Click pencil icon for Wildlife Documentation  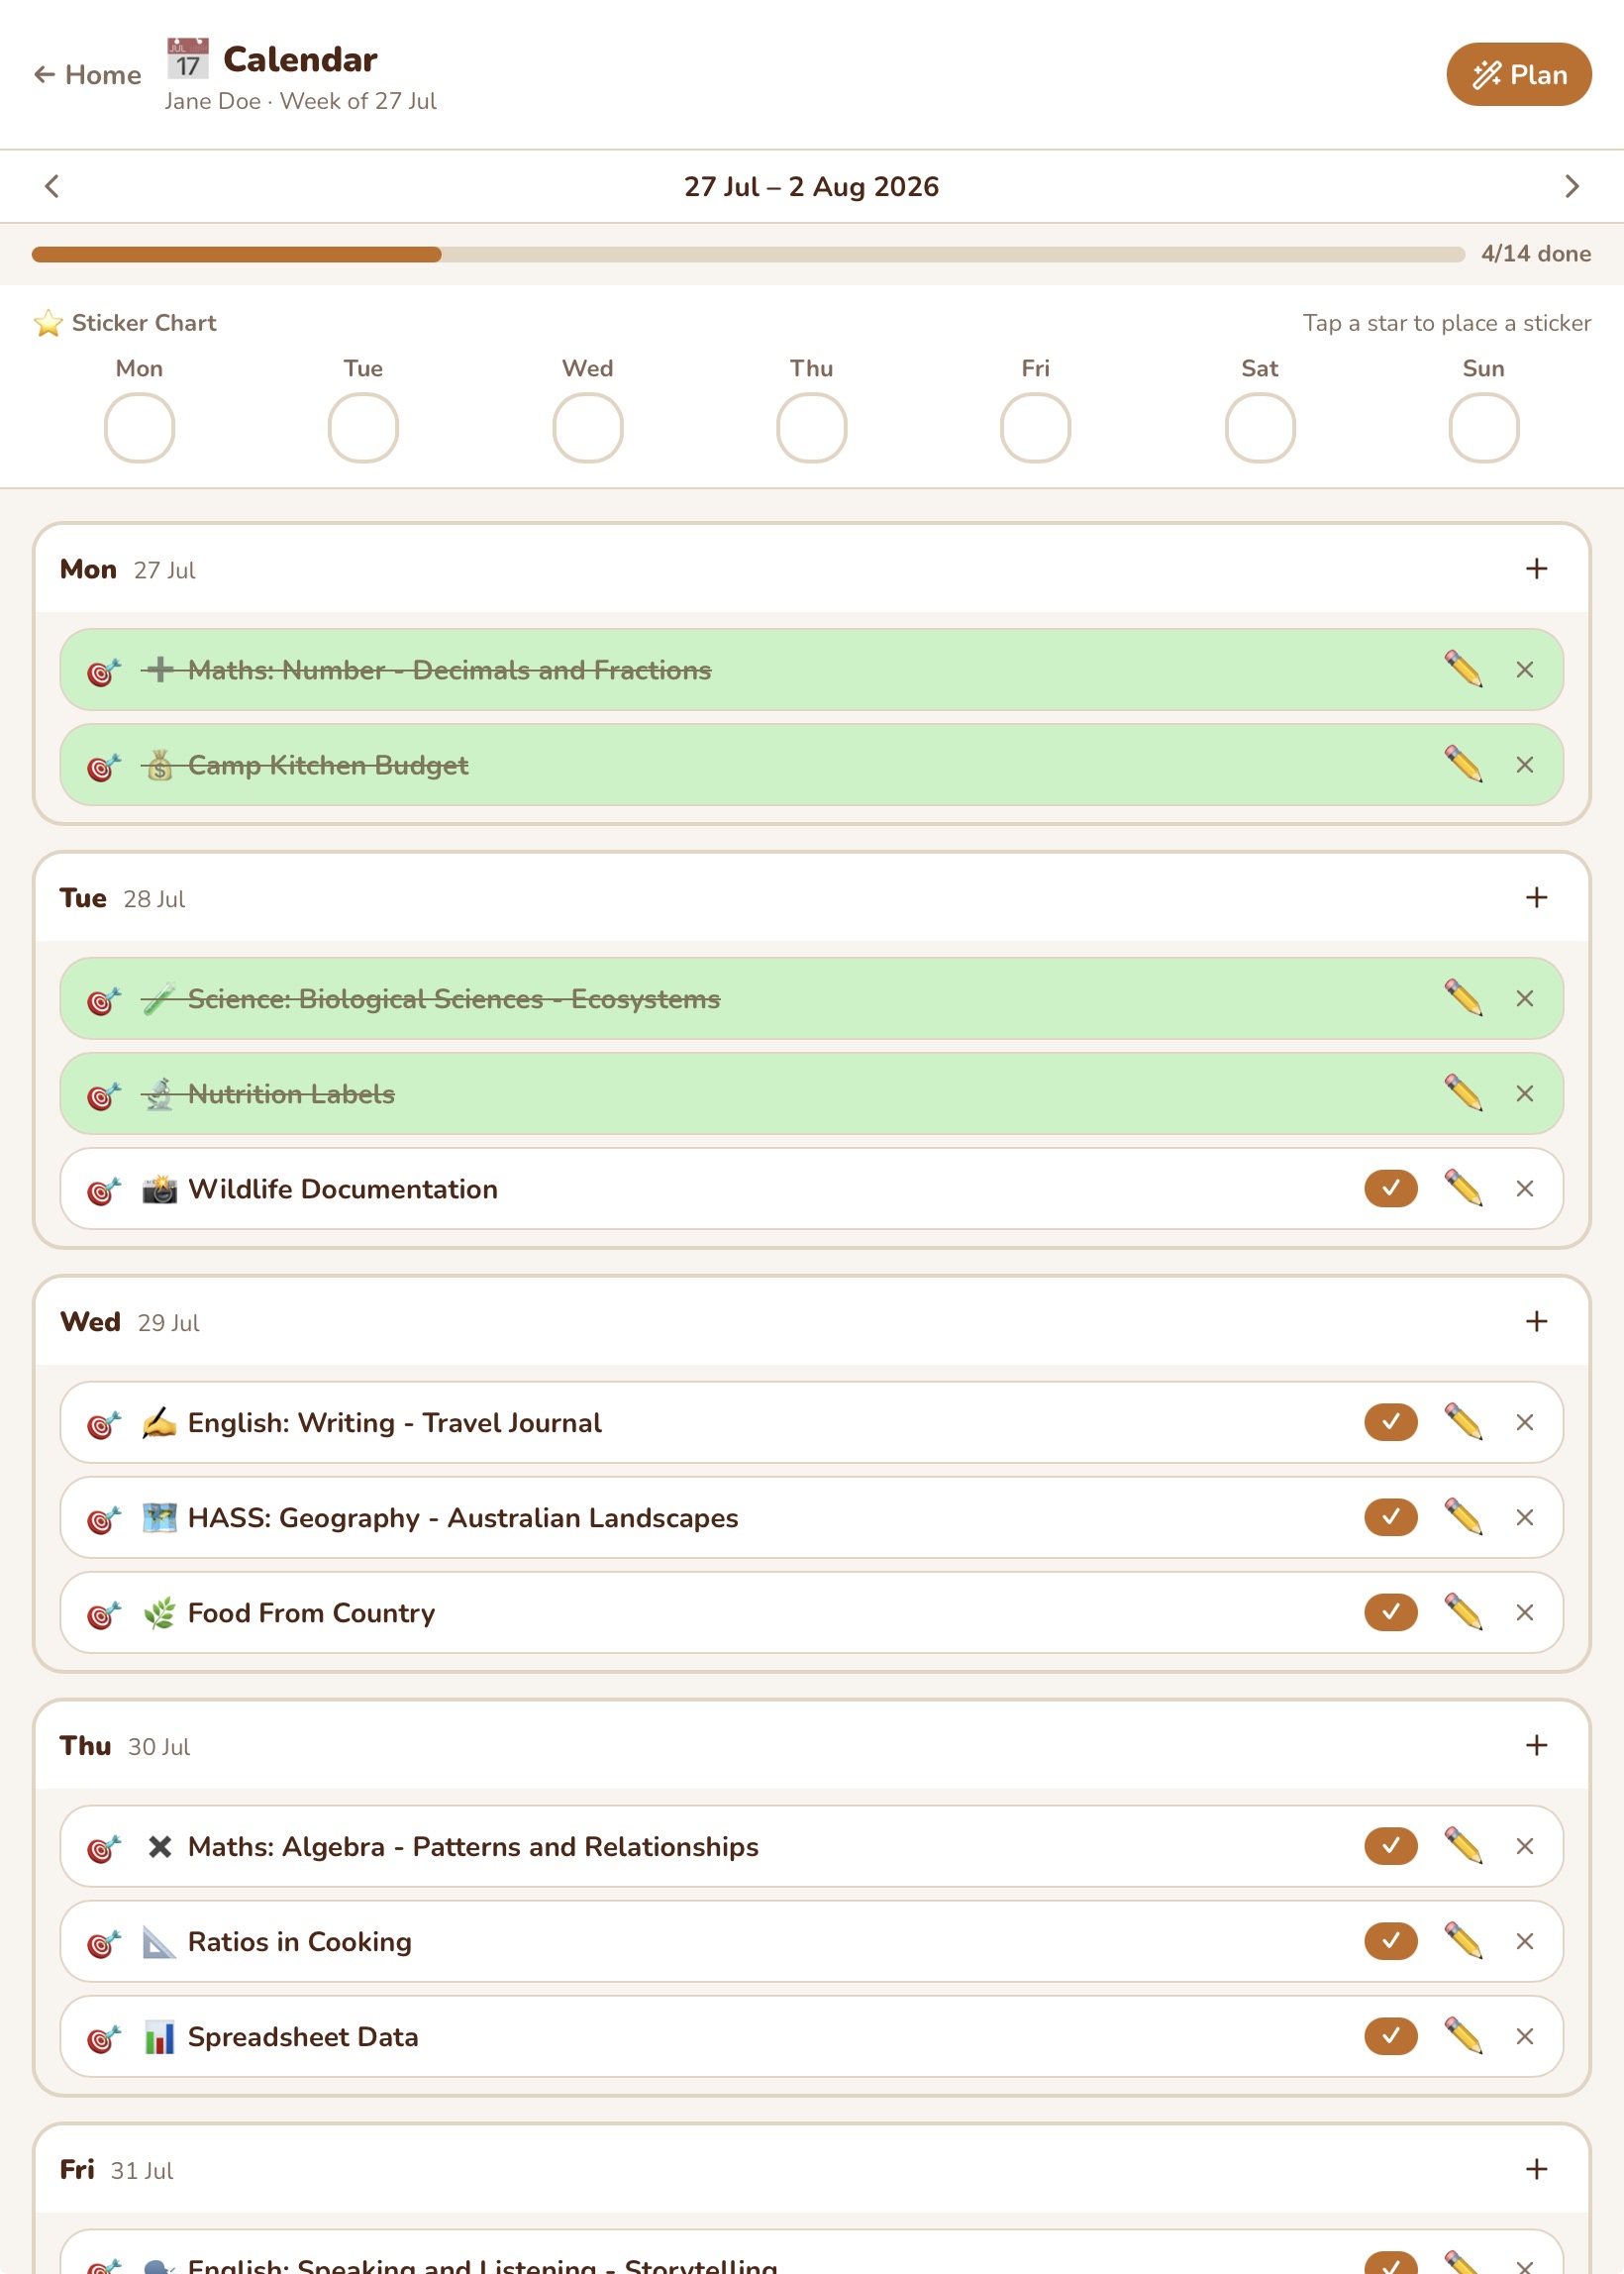[1463, 1188]
